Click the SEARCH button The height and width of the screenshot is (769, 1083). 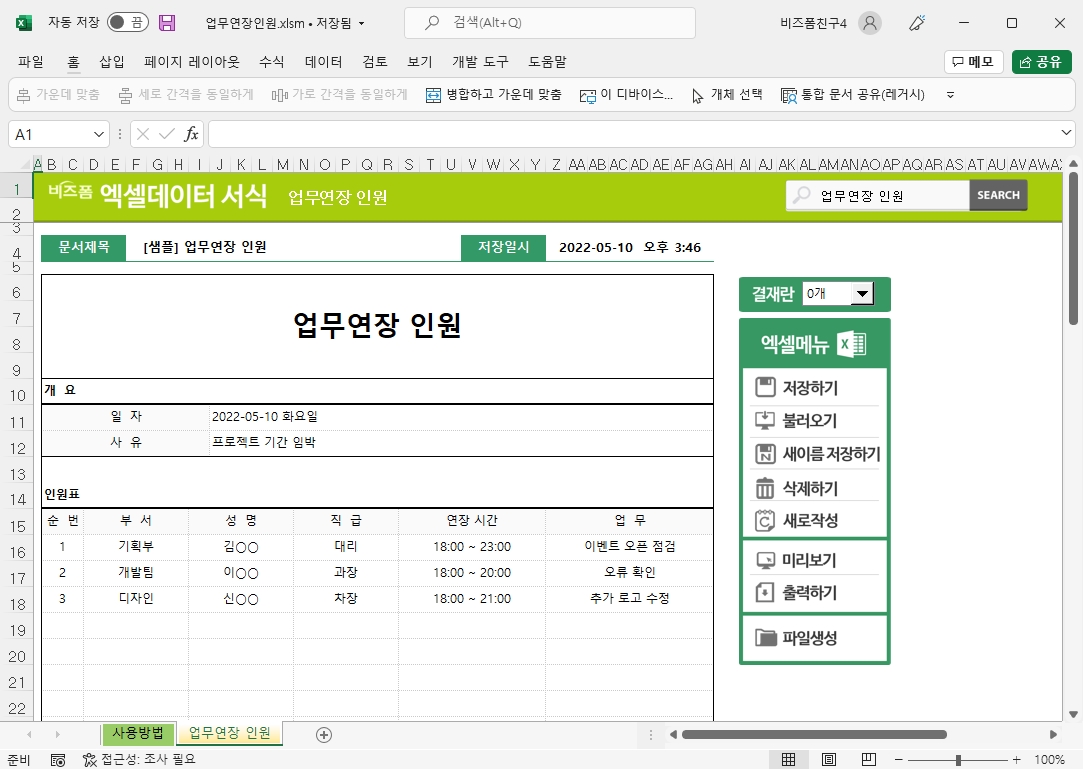pos(998,196)
